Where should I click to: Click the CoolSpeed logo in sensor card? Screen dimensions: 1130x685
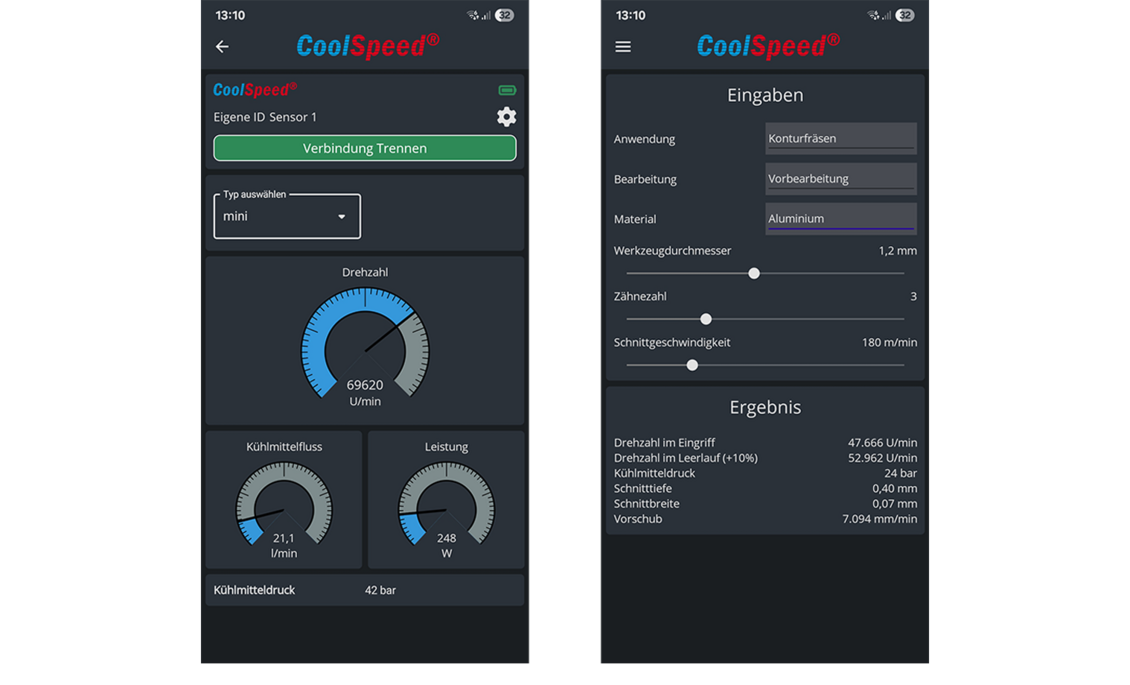click(255, 90)
